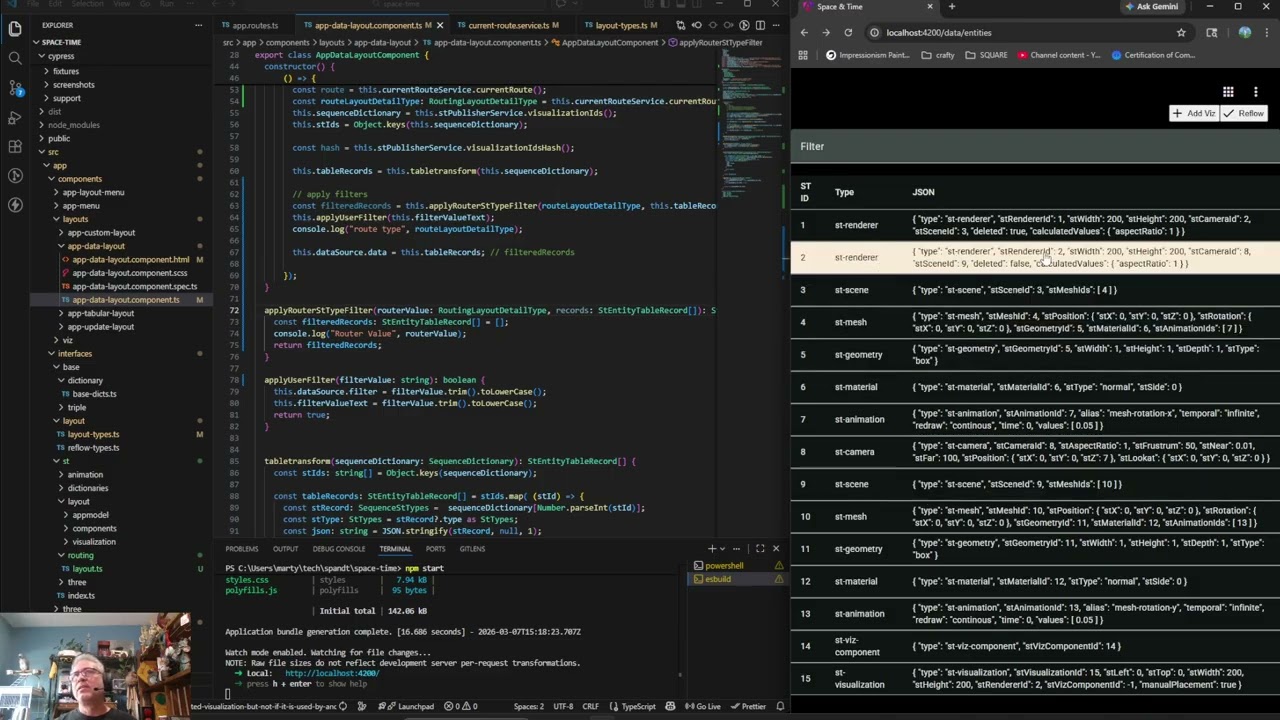Click the notifications bell in the status bar
Viewport: 1280px width, 720px height.
coord(780,706)
